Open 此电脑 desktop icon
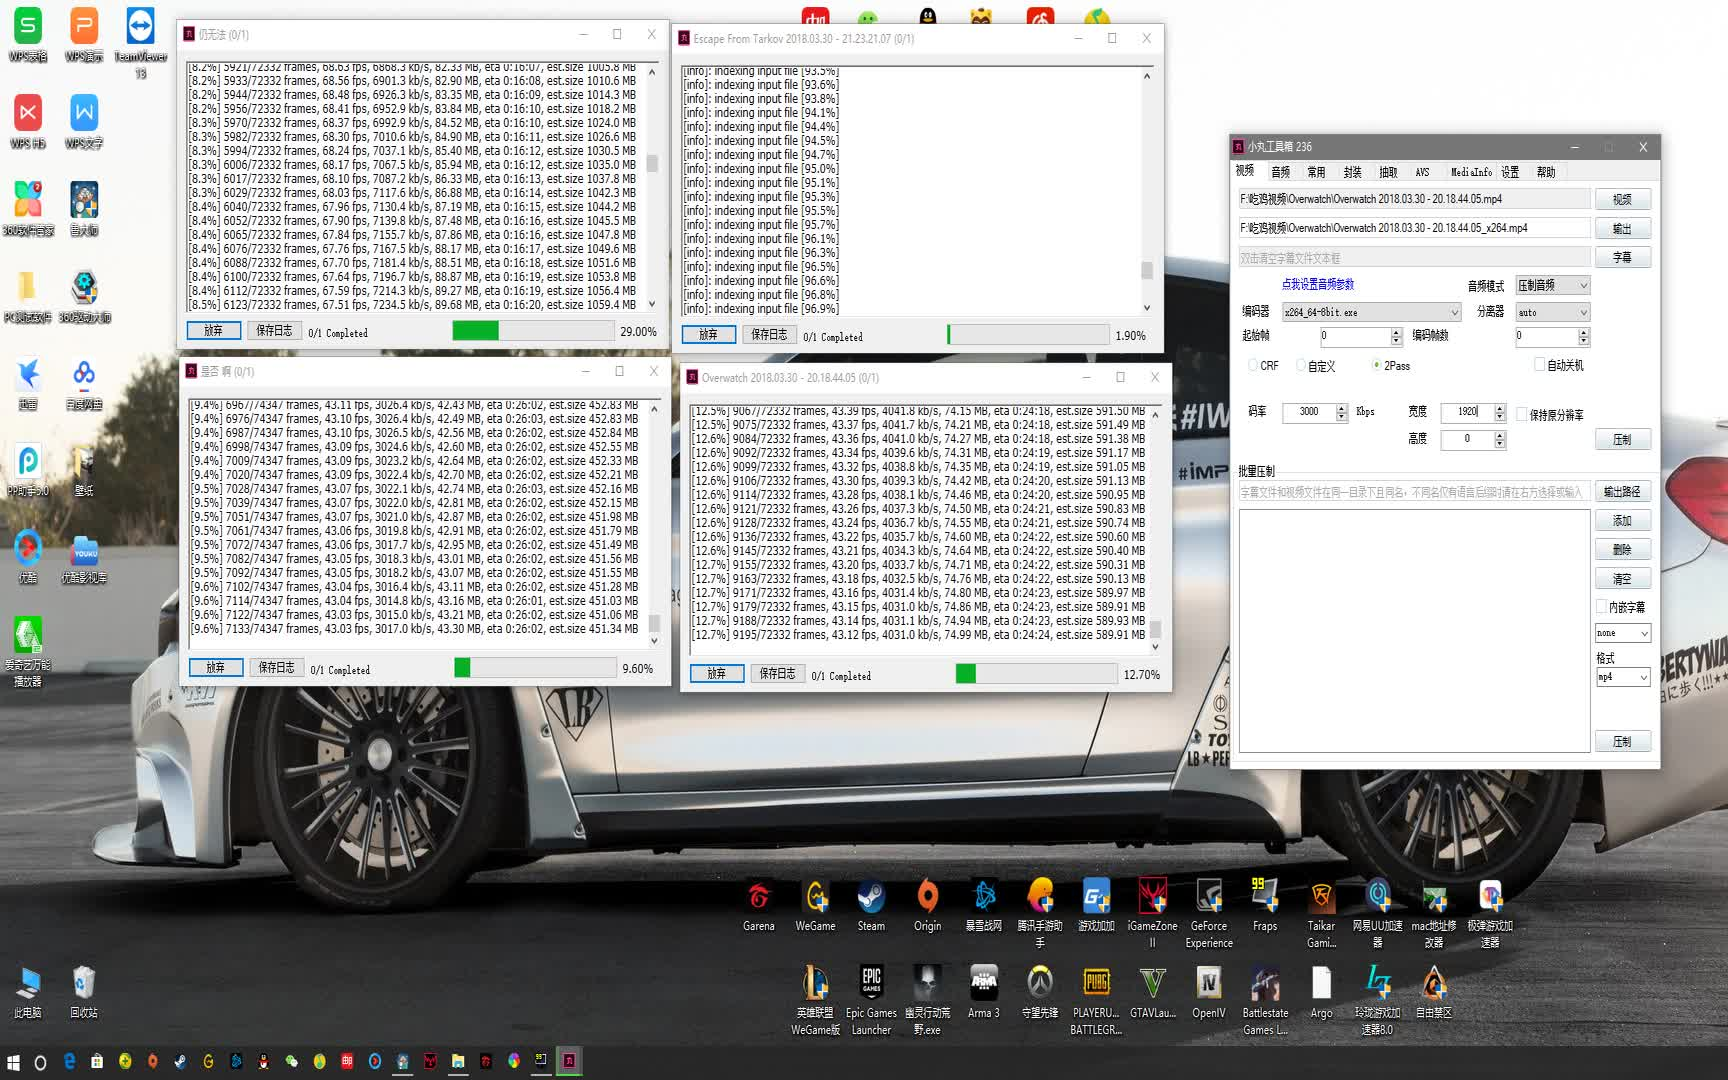Screen dimensions: 1728x1080 click(28, 992)
